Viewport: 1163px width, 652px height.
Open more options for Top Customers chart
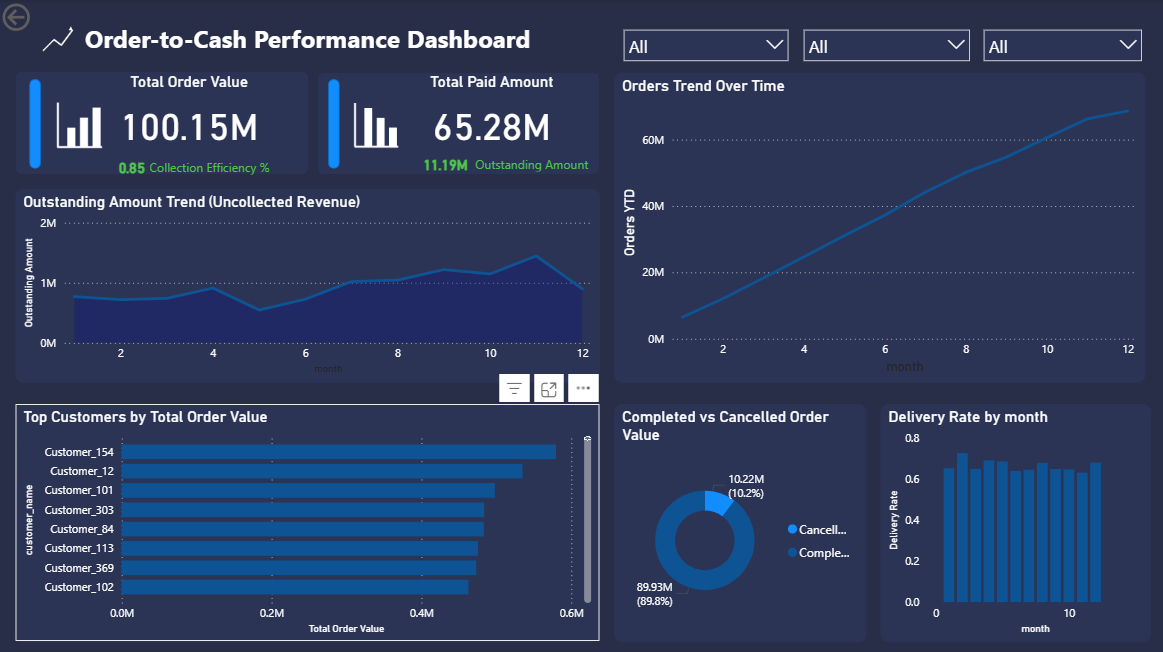tap(583, 388)
